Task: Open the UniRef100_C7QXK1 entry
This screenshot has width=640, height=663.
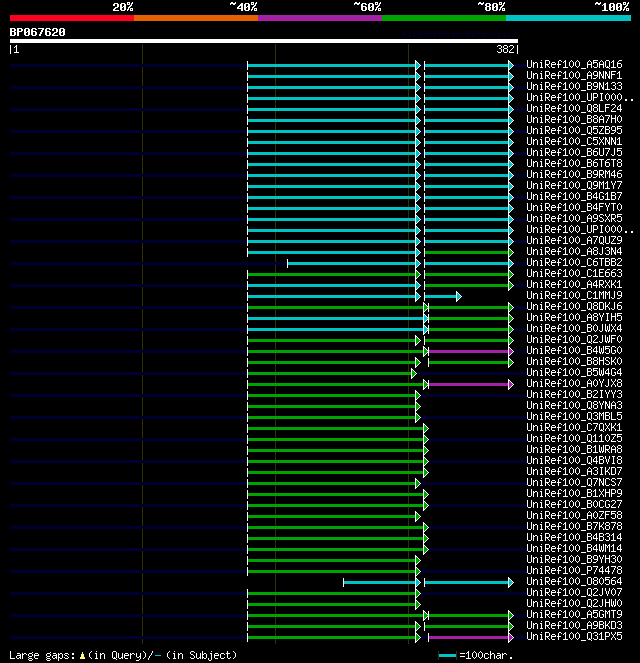Action: coord(574,427)
